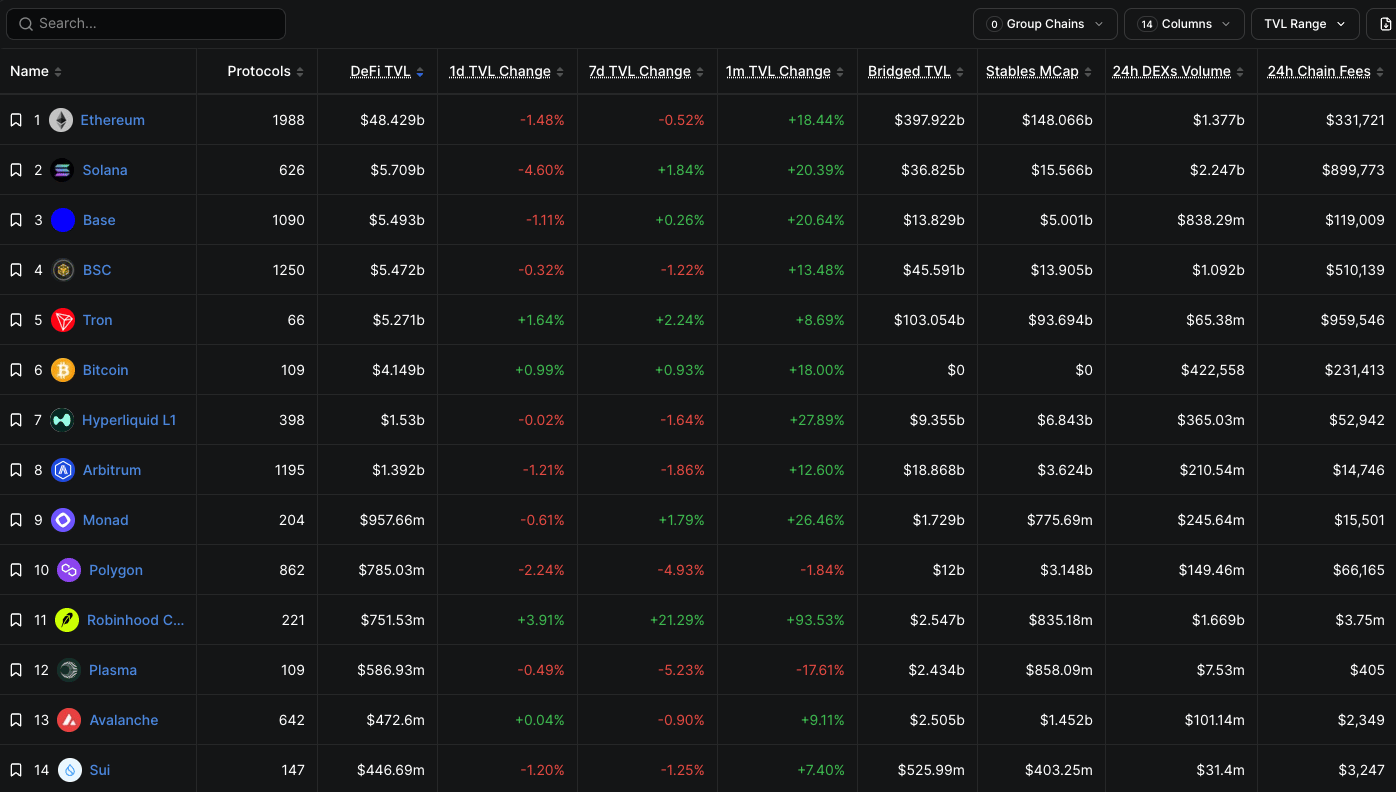
Task: Click the Robinhood Chain logo icon
Action: [x=67, y=620]
